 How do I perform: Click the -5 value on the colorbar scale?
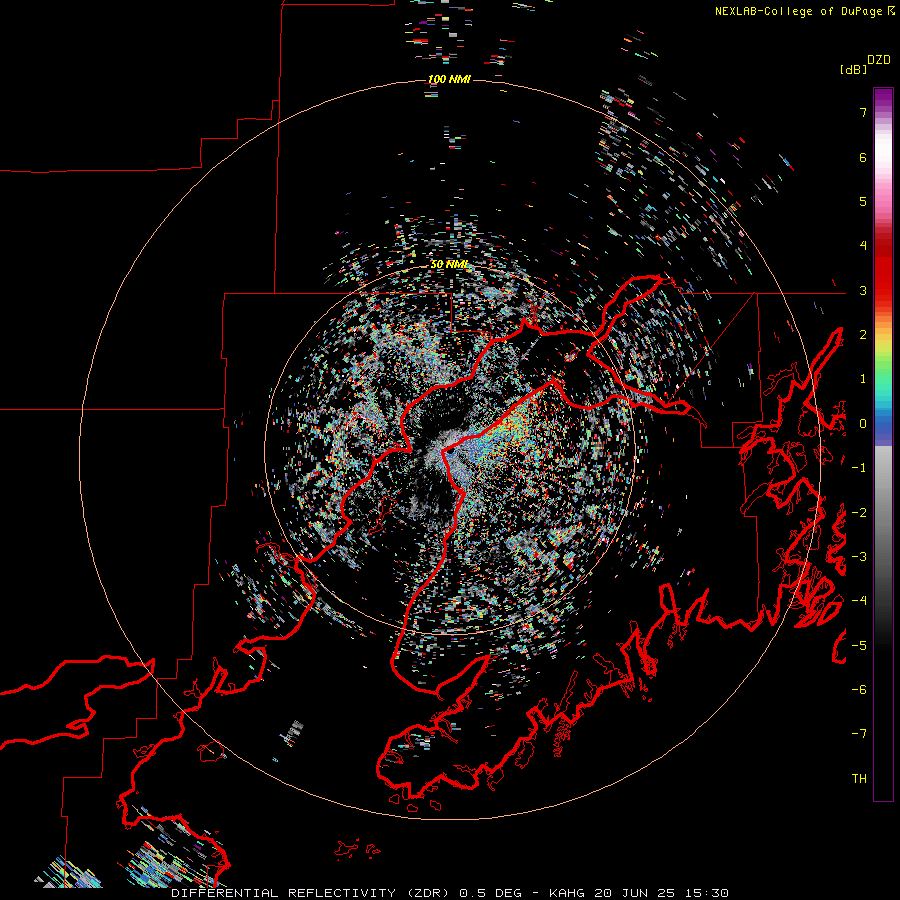[859, 646]
